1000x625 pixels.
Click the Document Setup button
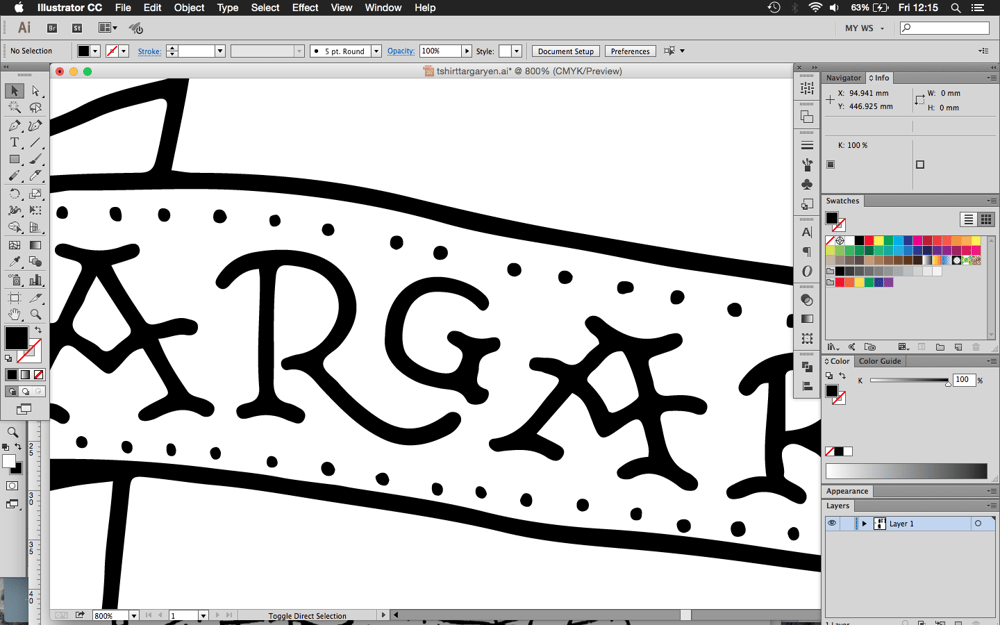(x=566, y=51)
